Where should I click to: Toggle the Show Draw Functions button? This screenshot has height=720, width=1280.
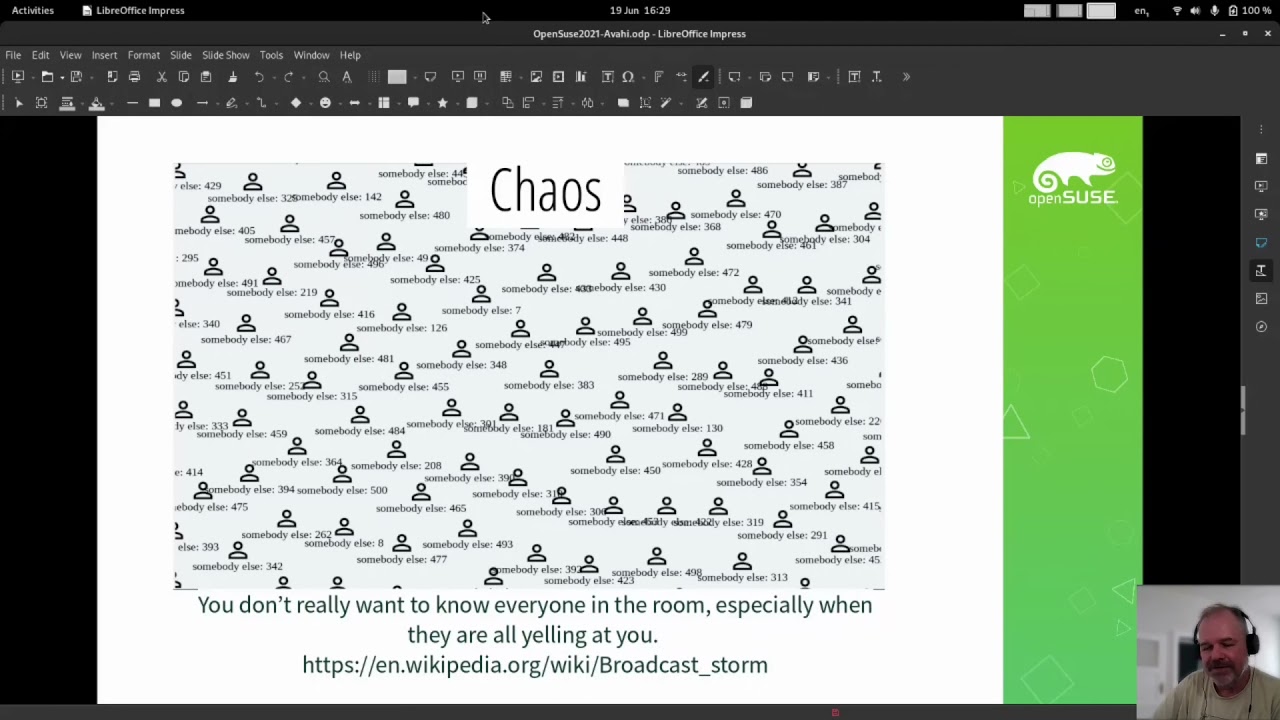[703, 76]
